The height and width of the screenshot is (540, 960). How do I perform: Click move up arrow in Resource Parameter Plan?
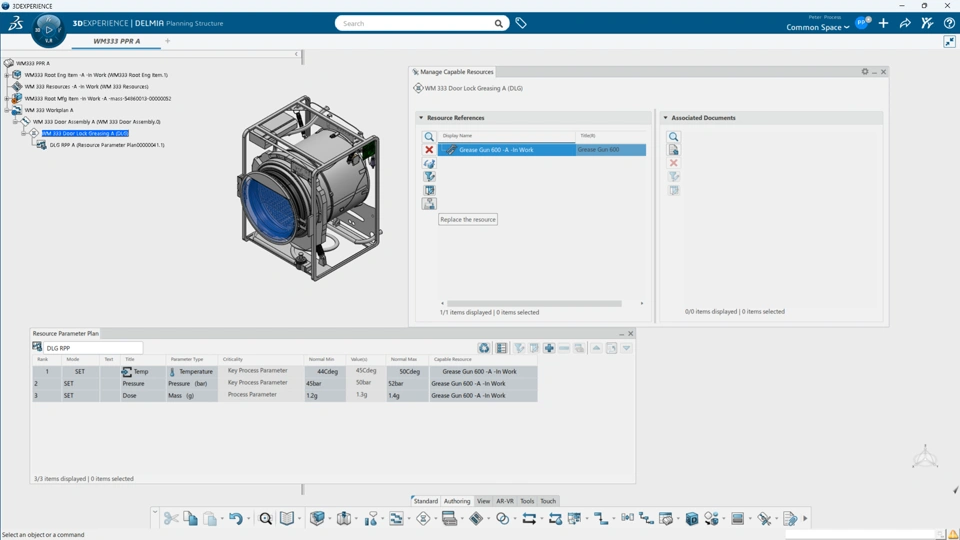596,348
